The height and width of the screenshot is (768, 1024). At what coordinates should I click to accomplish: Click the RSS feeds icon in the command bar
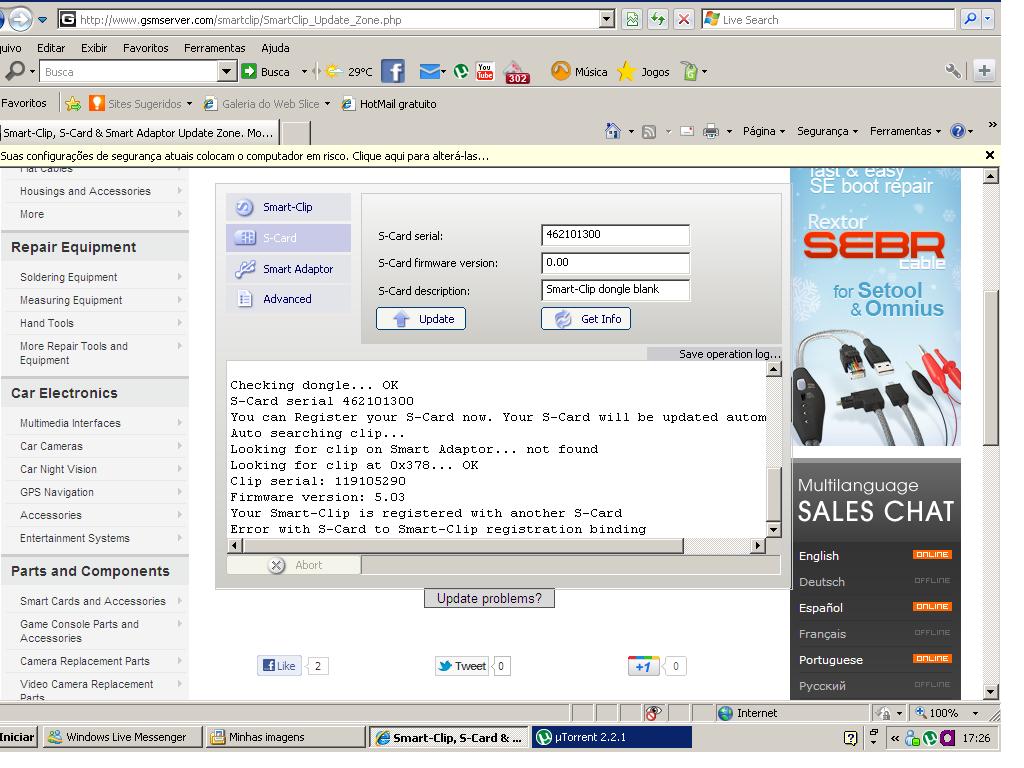coord(648,132)
